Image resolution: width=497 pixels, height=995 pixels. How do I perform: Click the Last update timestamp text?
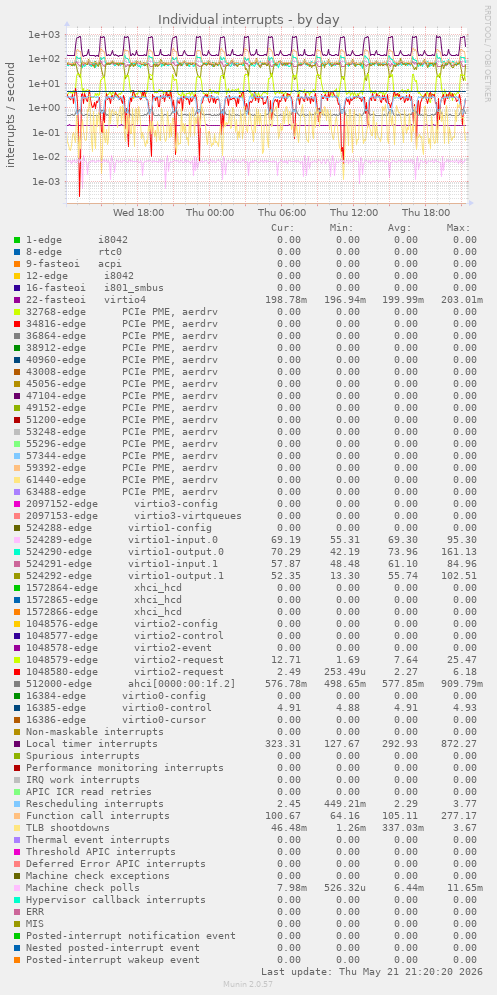click(x=371, y=972)
